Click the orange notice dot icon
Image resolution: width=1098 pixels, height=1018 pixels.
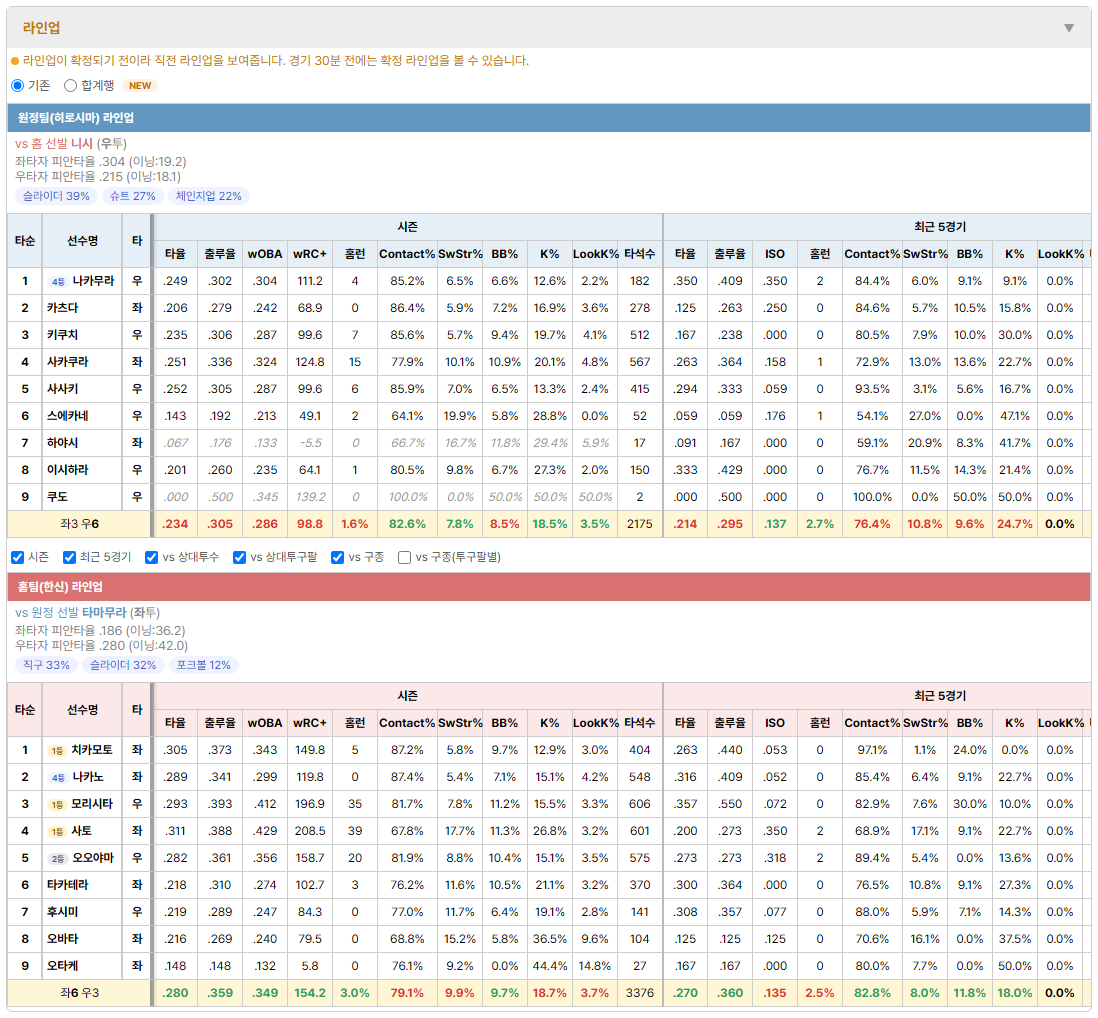click(x=15, y=61)
